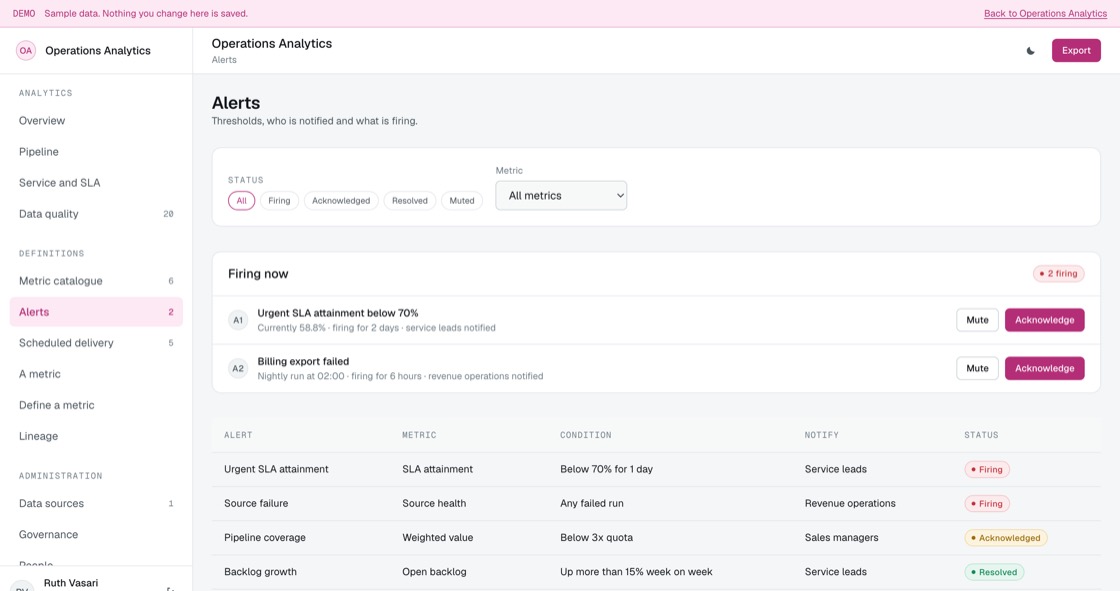Image resolution: width=1120 pixels, height=591 pixels.
Task: Filter alerts by Firing status
Action: click(x=279, y=201)
